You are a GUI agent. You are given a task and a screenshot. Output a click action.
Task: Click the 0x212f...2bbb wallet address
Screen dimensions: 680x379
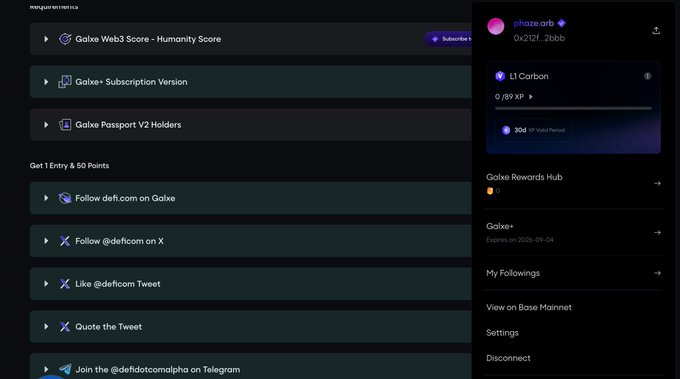539,38
